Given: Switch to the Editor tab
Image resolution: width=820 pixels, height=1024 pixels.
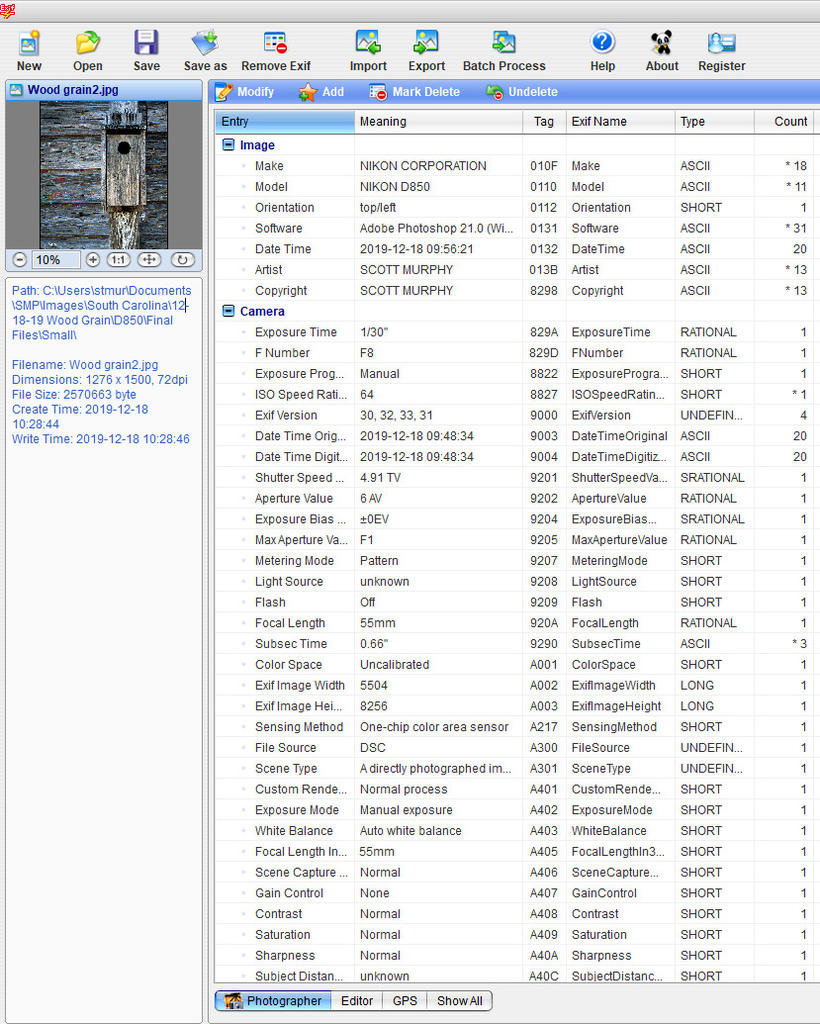Looking at the screenshot, I should pyautogui.click(x=357, y=1000).
